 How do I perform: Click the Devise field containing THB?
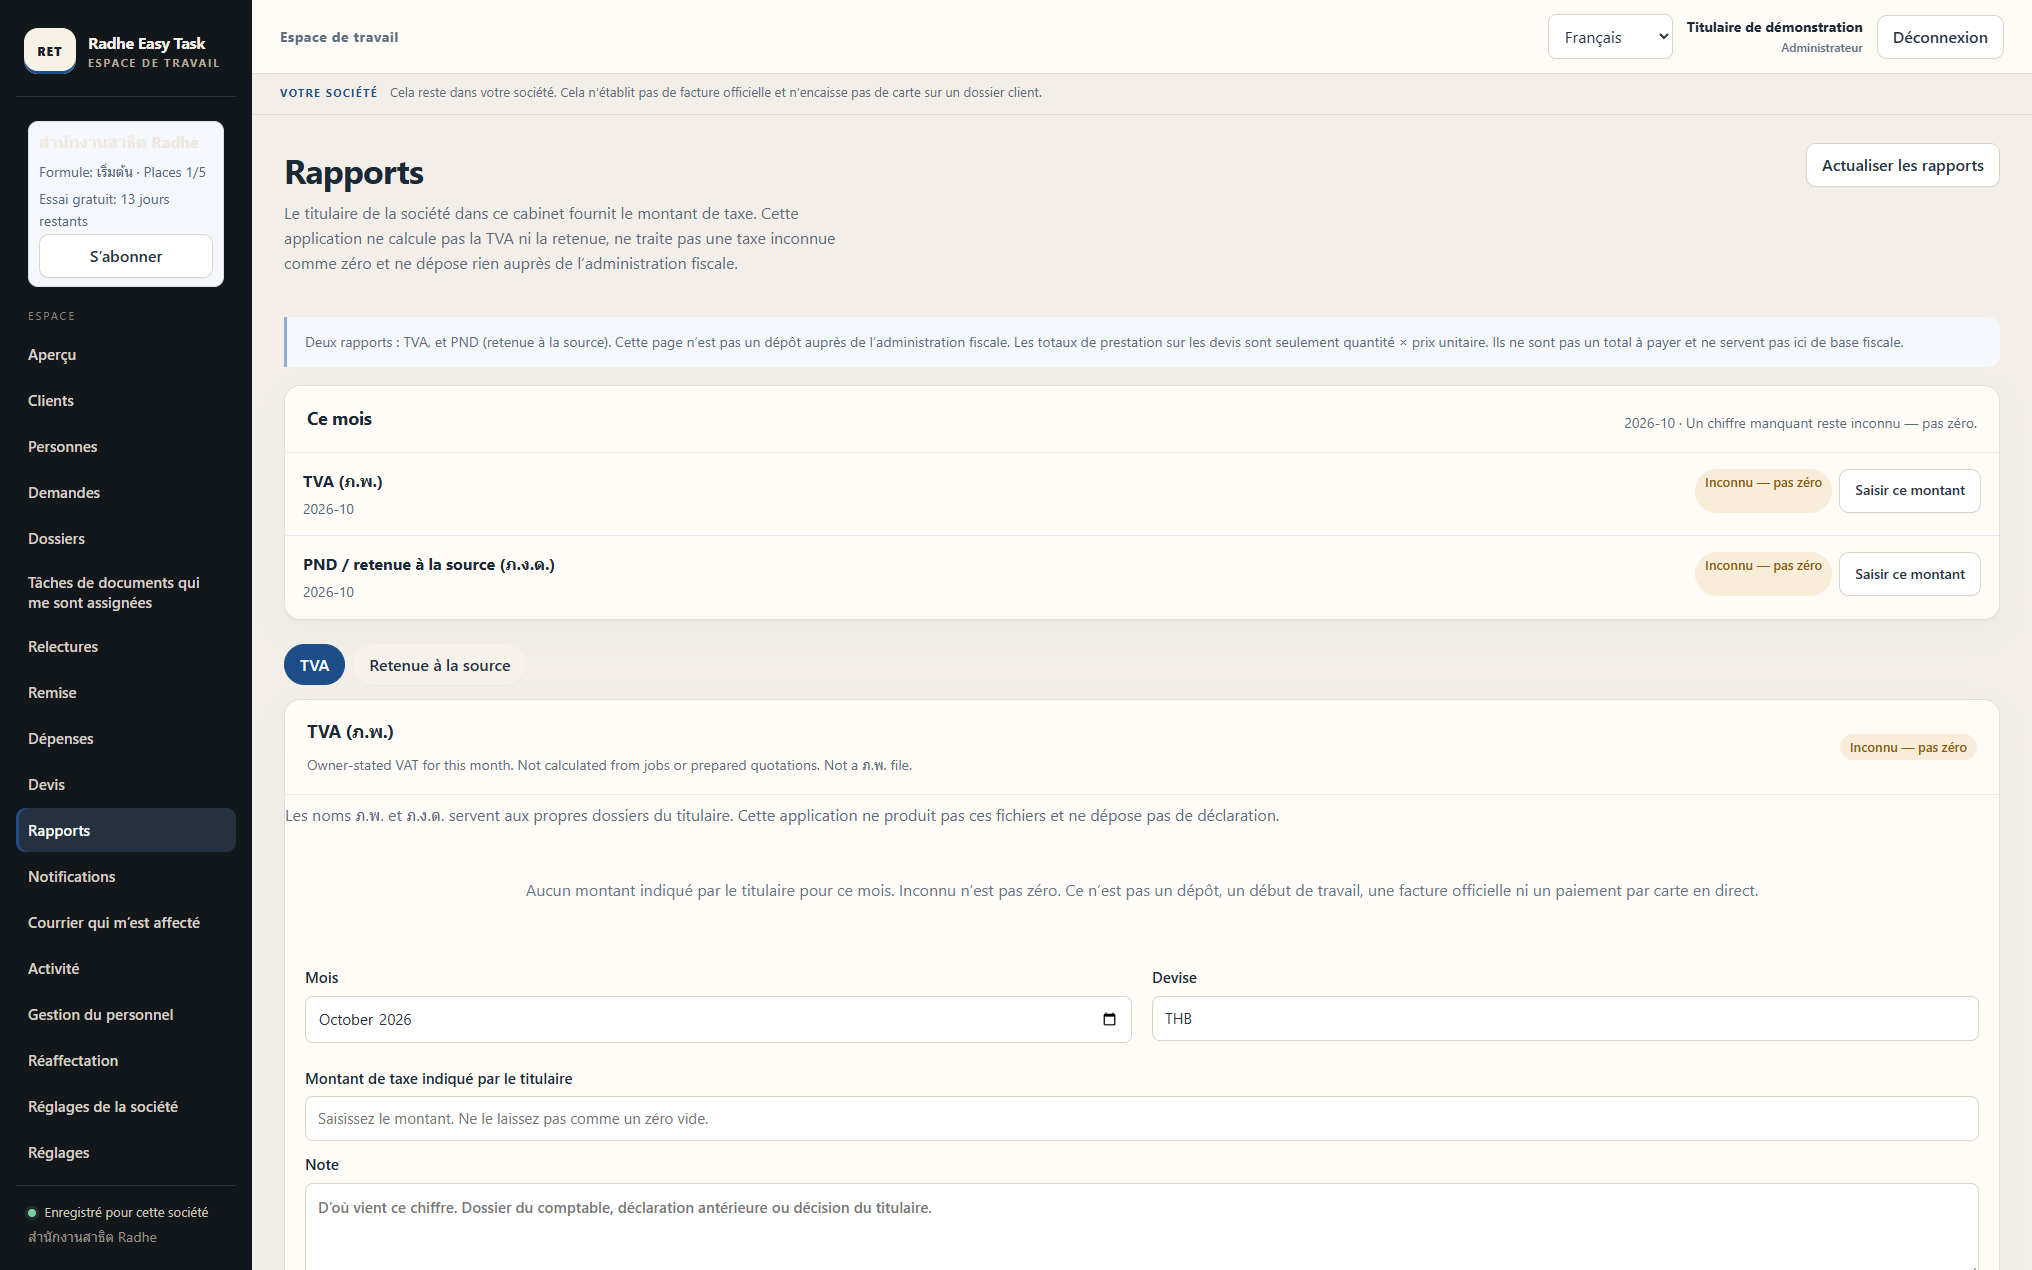pos(1565,1018)
